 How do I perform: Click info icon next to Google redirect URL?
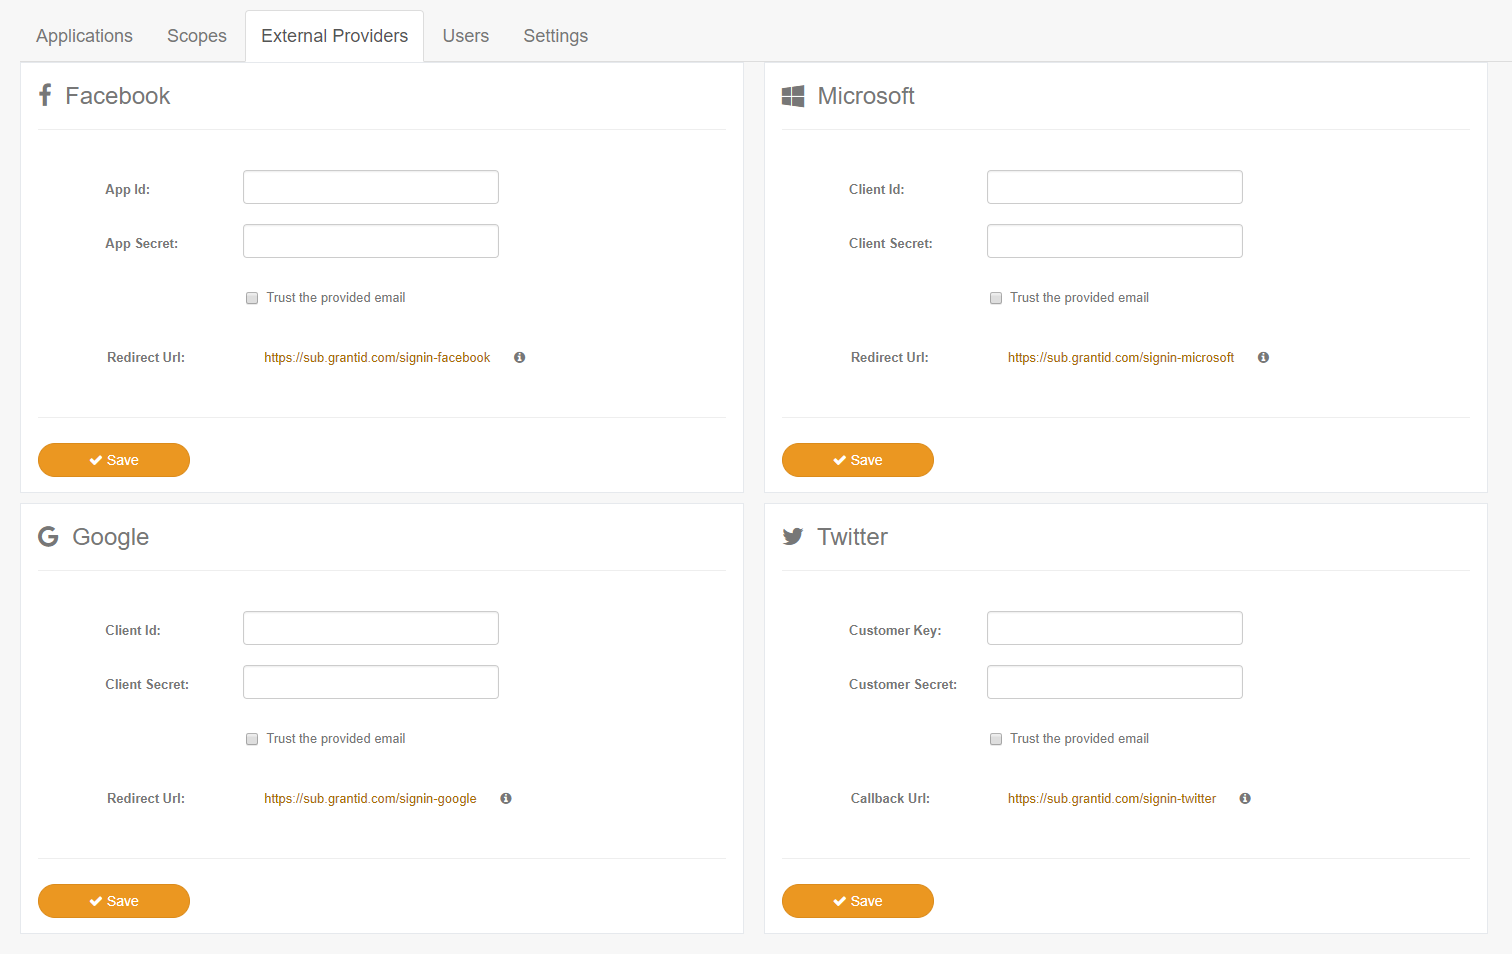click(x=506, y=799)
